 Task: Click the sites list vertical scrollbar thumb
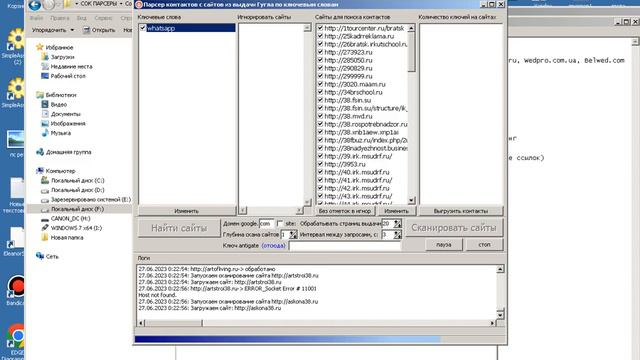click(411, 52)
